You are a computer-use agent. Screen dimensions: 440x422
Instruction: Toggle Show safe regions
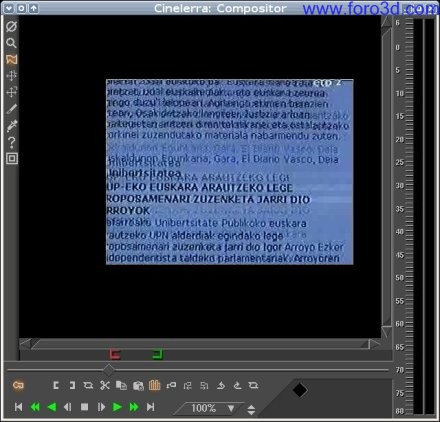tap(12, 159)
